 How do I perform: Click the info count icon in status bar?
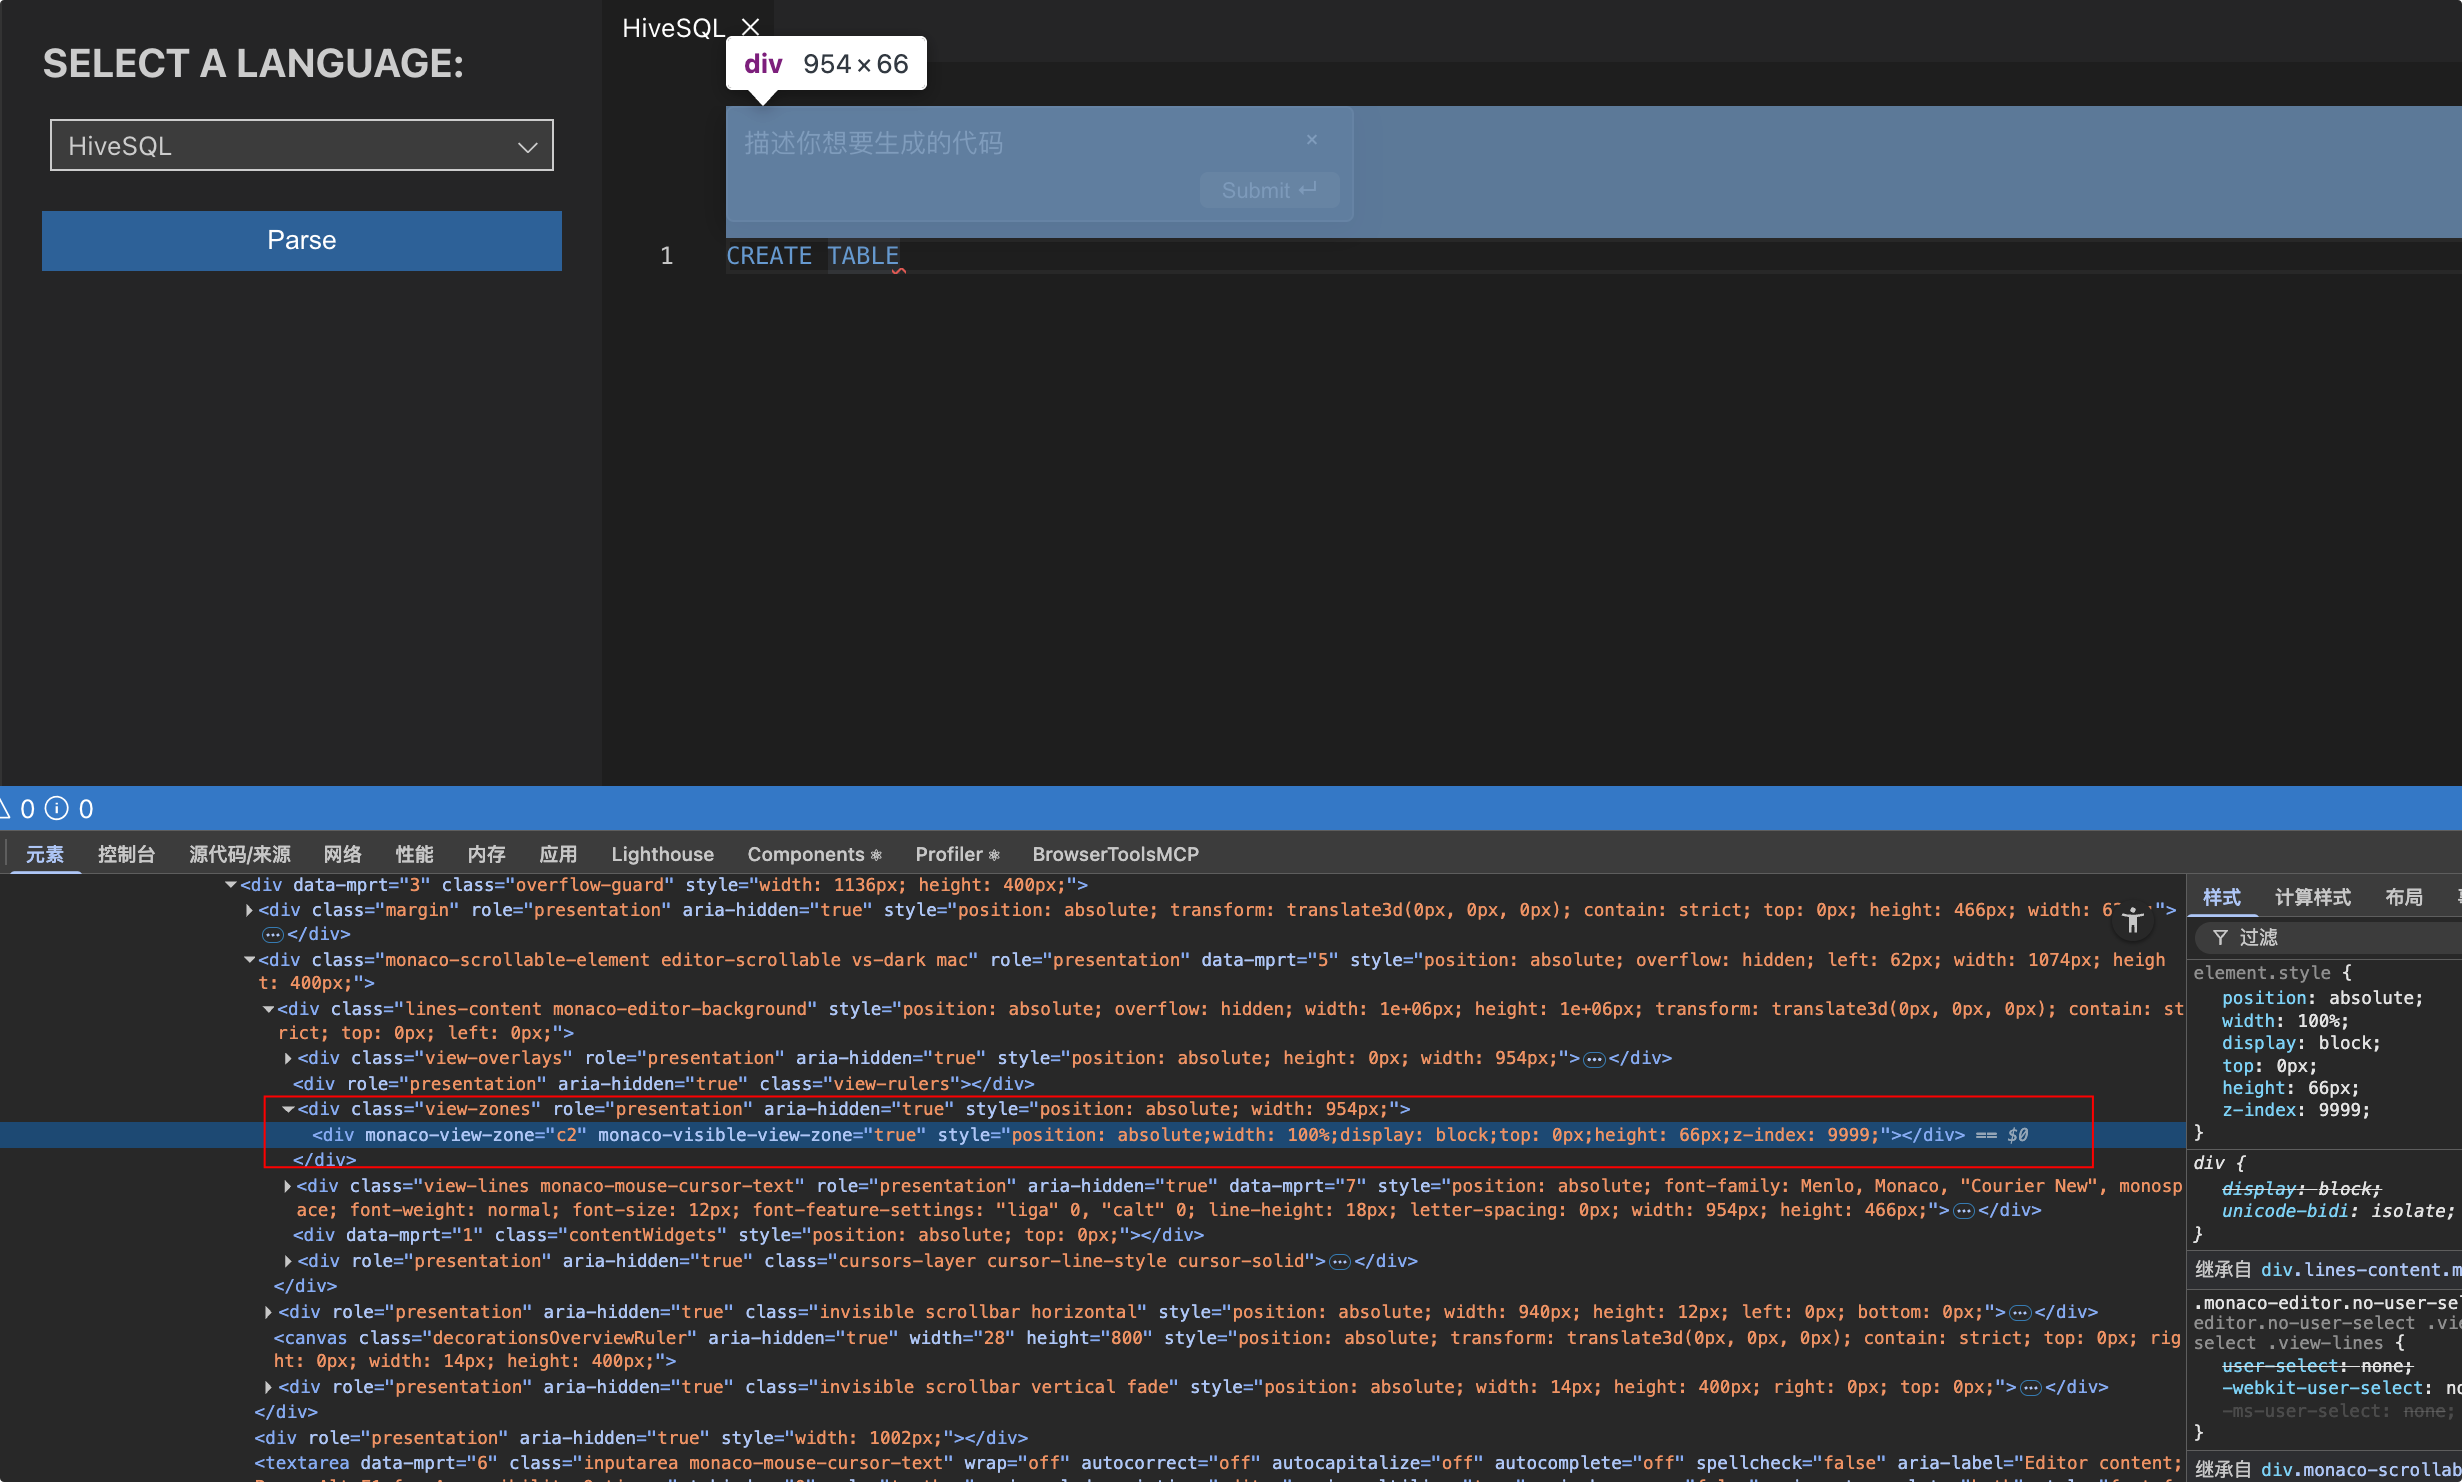pyautogui.click(x=58, y=808)
